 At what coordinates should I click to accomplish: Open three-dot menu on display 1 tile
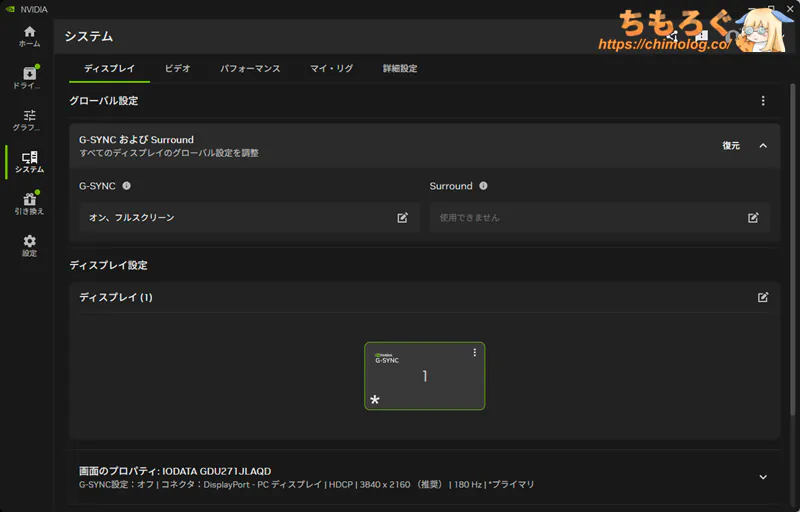475,353
